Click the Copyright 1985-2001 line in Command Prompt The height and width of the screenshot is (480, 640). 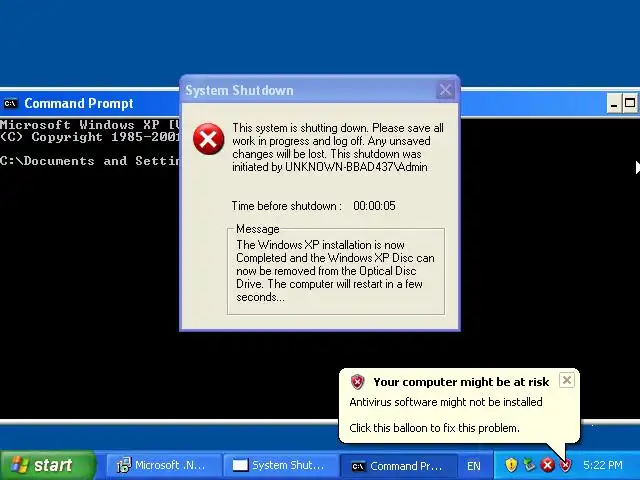click(90, 137)
